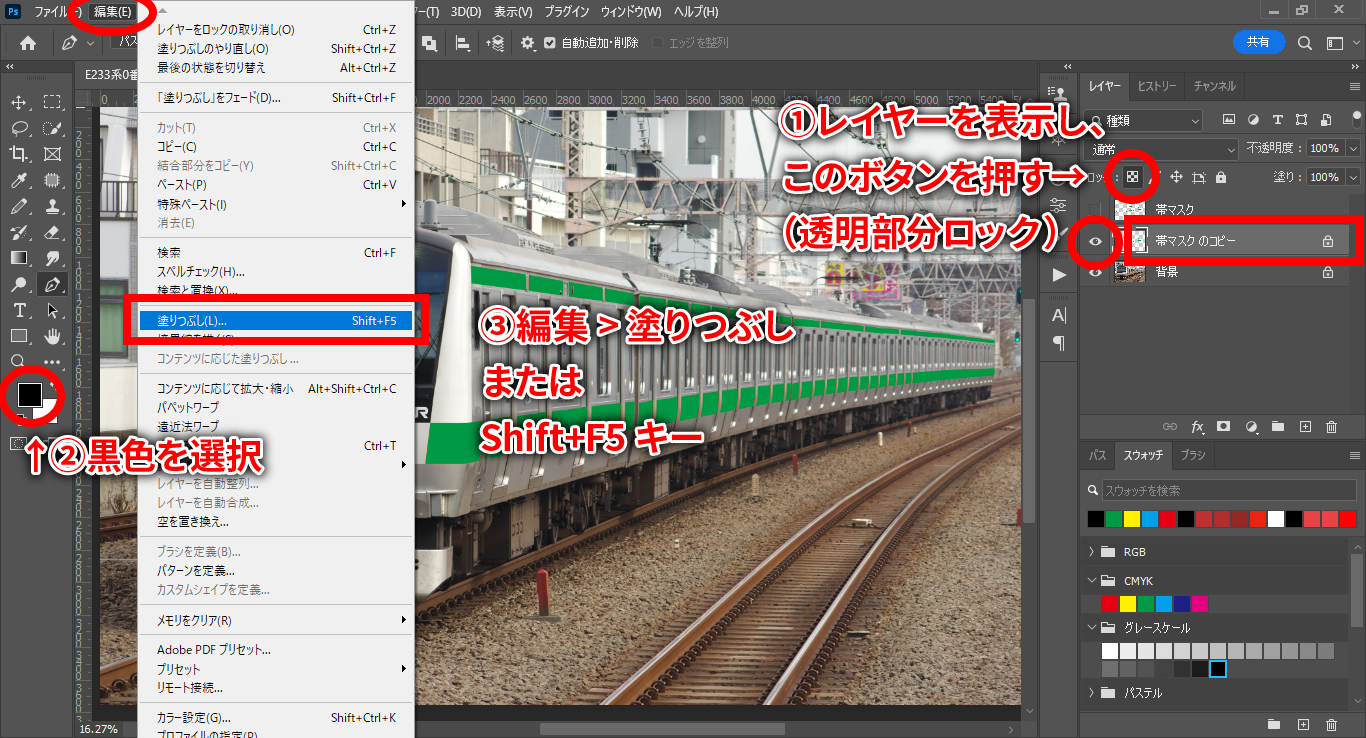Pick the Horizontal Type tool
The image size is (1366, 738).
pyautogui.click(x=19, y=310)
